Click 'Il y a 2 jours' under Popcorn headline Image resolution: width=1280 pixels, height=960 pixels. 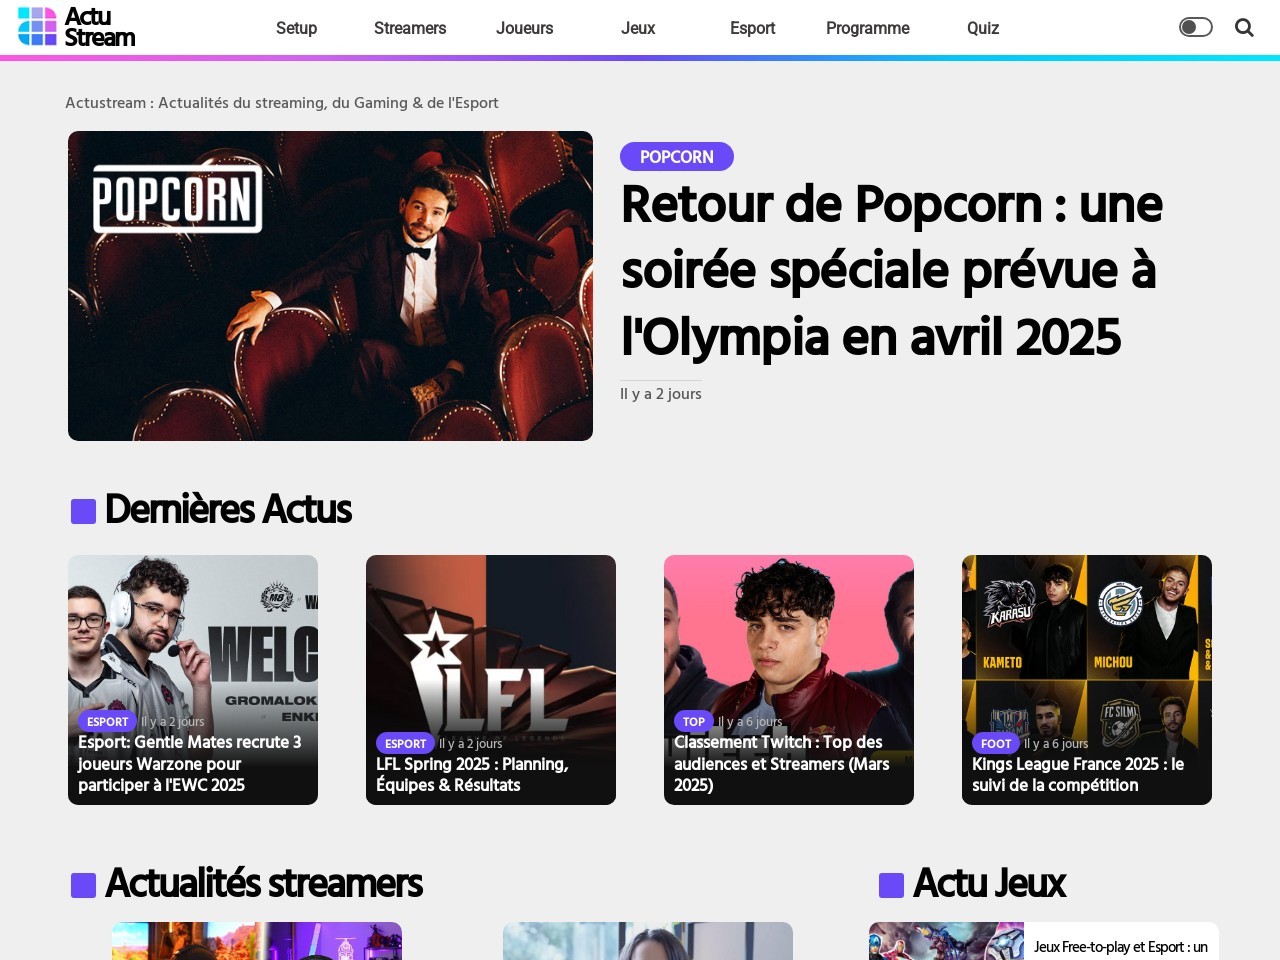tap(661, 394)
